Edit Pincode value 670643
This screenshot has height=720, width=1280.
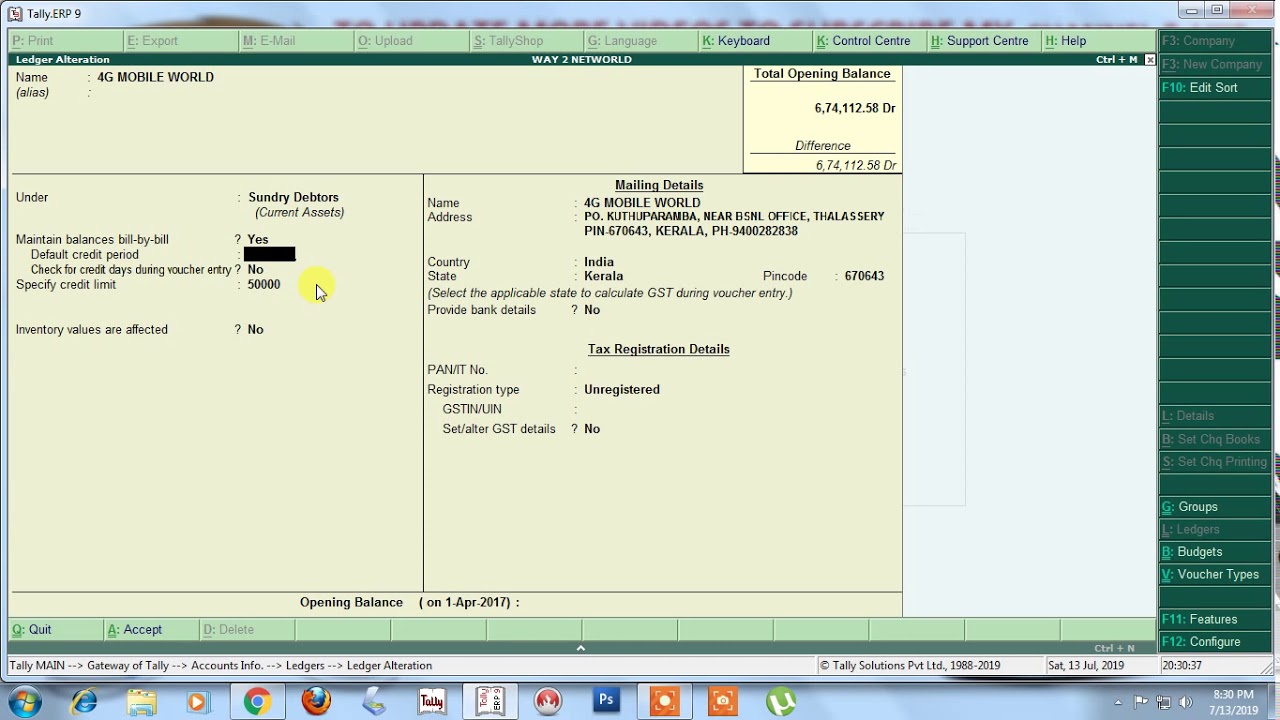864,276
